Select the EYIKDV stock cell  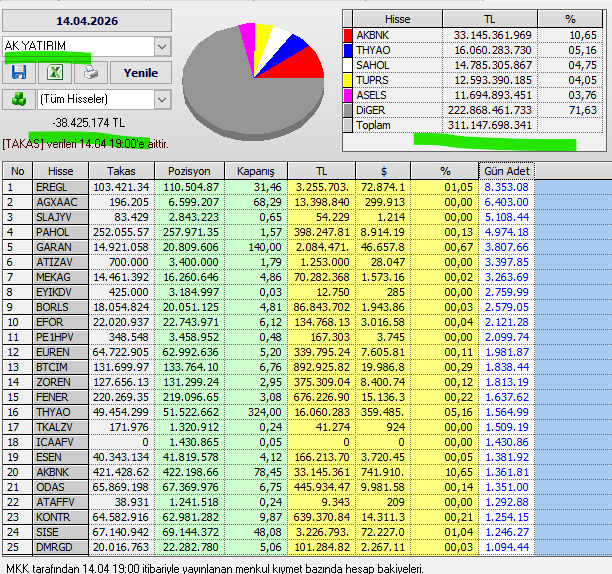[60, 292]
